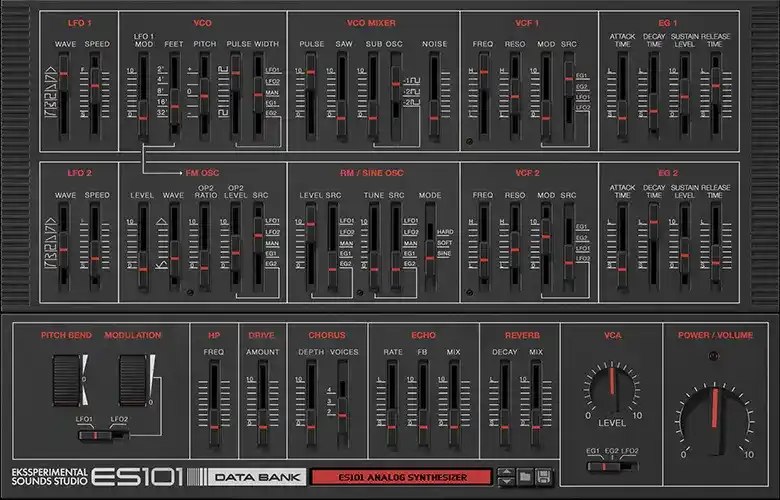780x500 pixels.
Task: Save preset using floppy disk icon
Action: [544, 477]
